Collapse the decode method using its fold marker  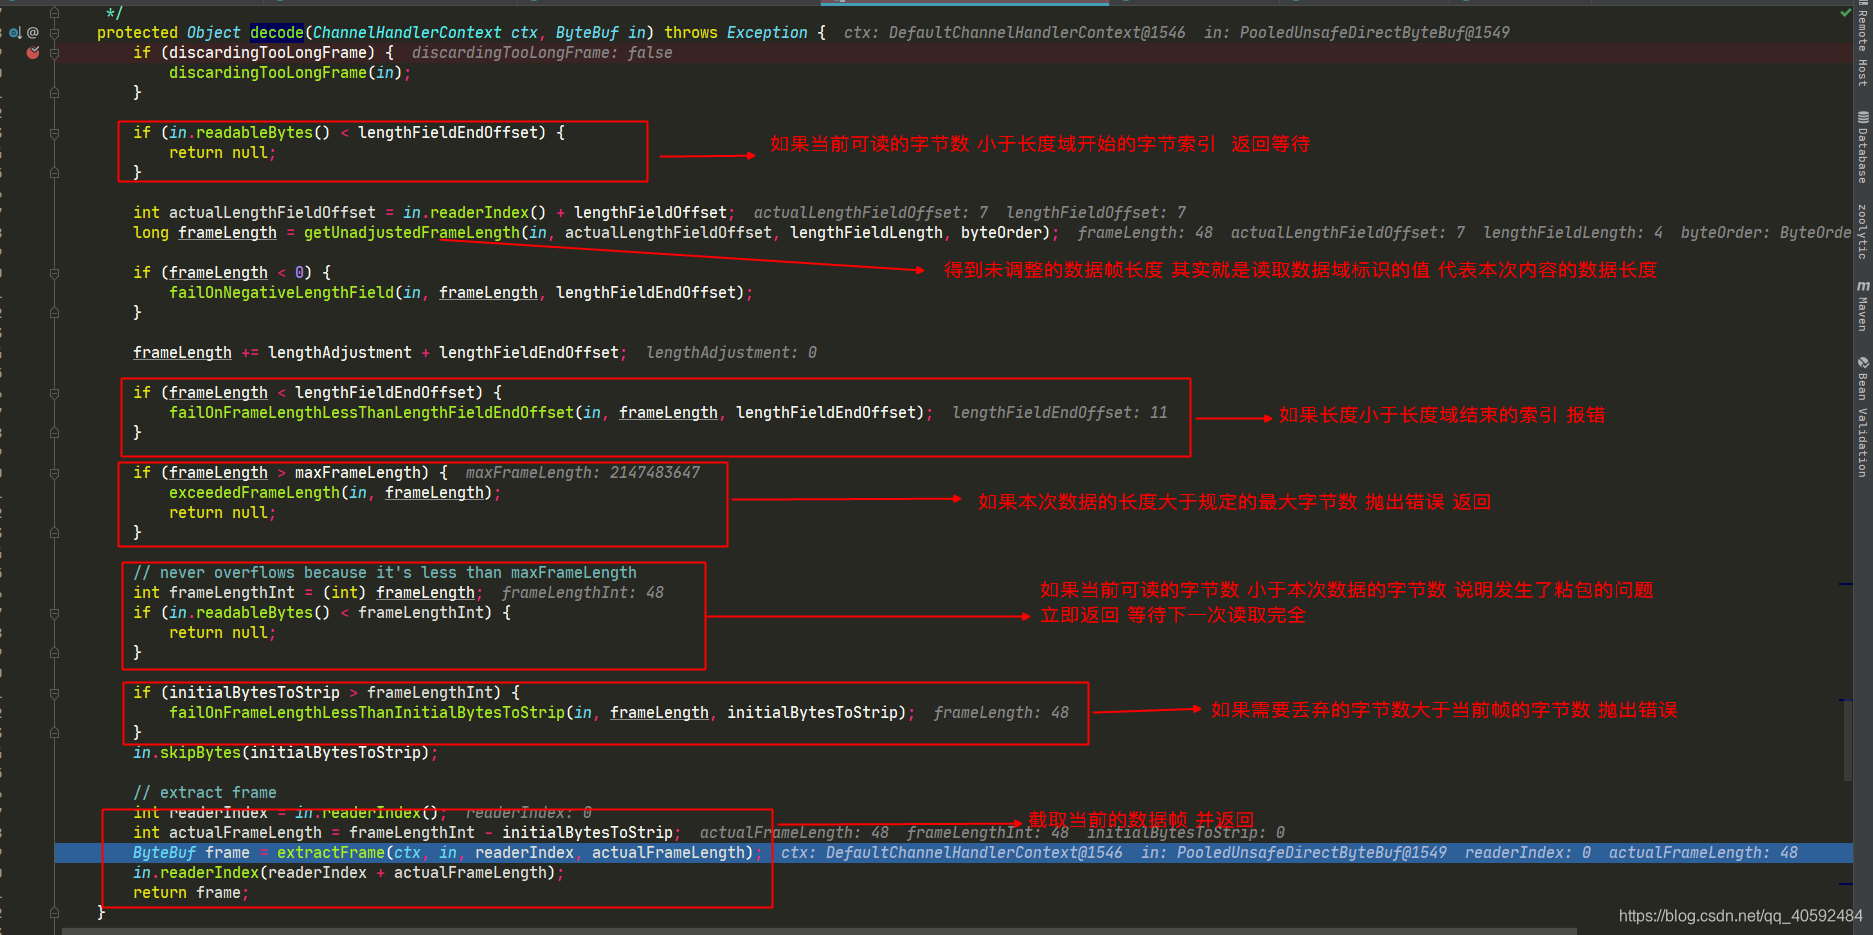[54, 33]
